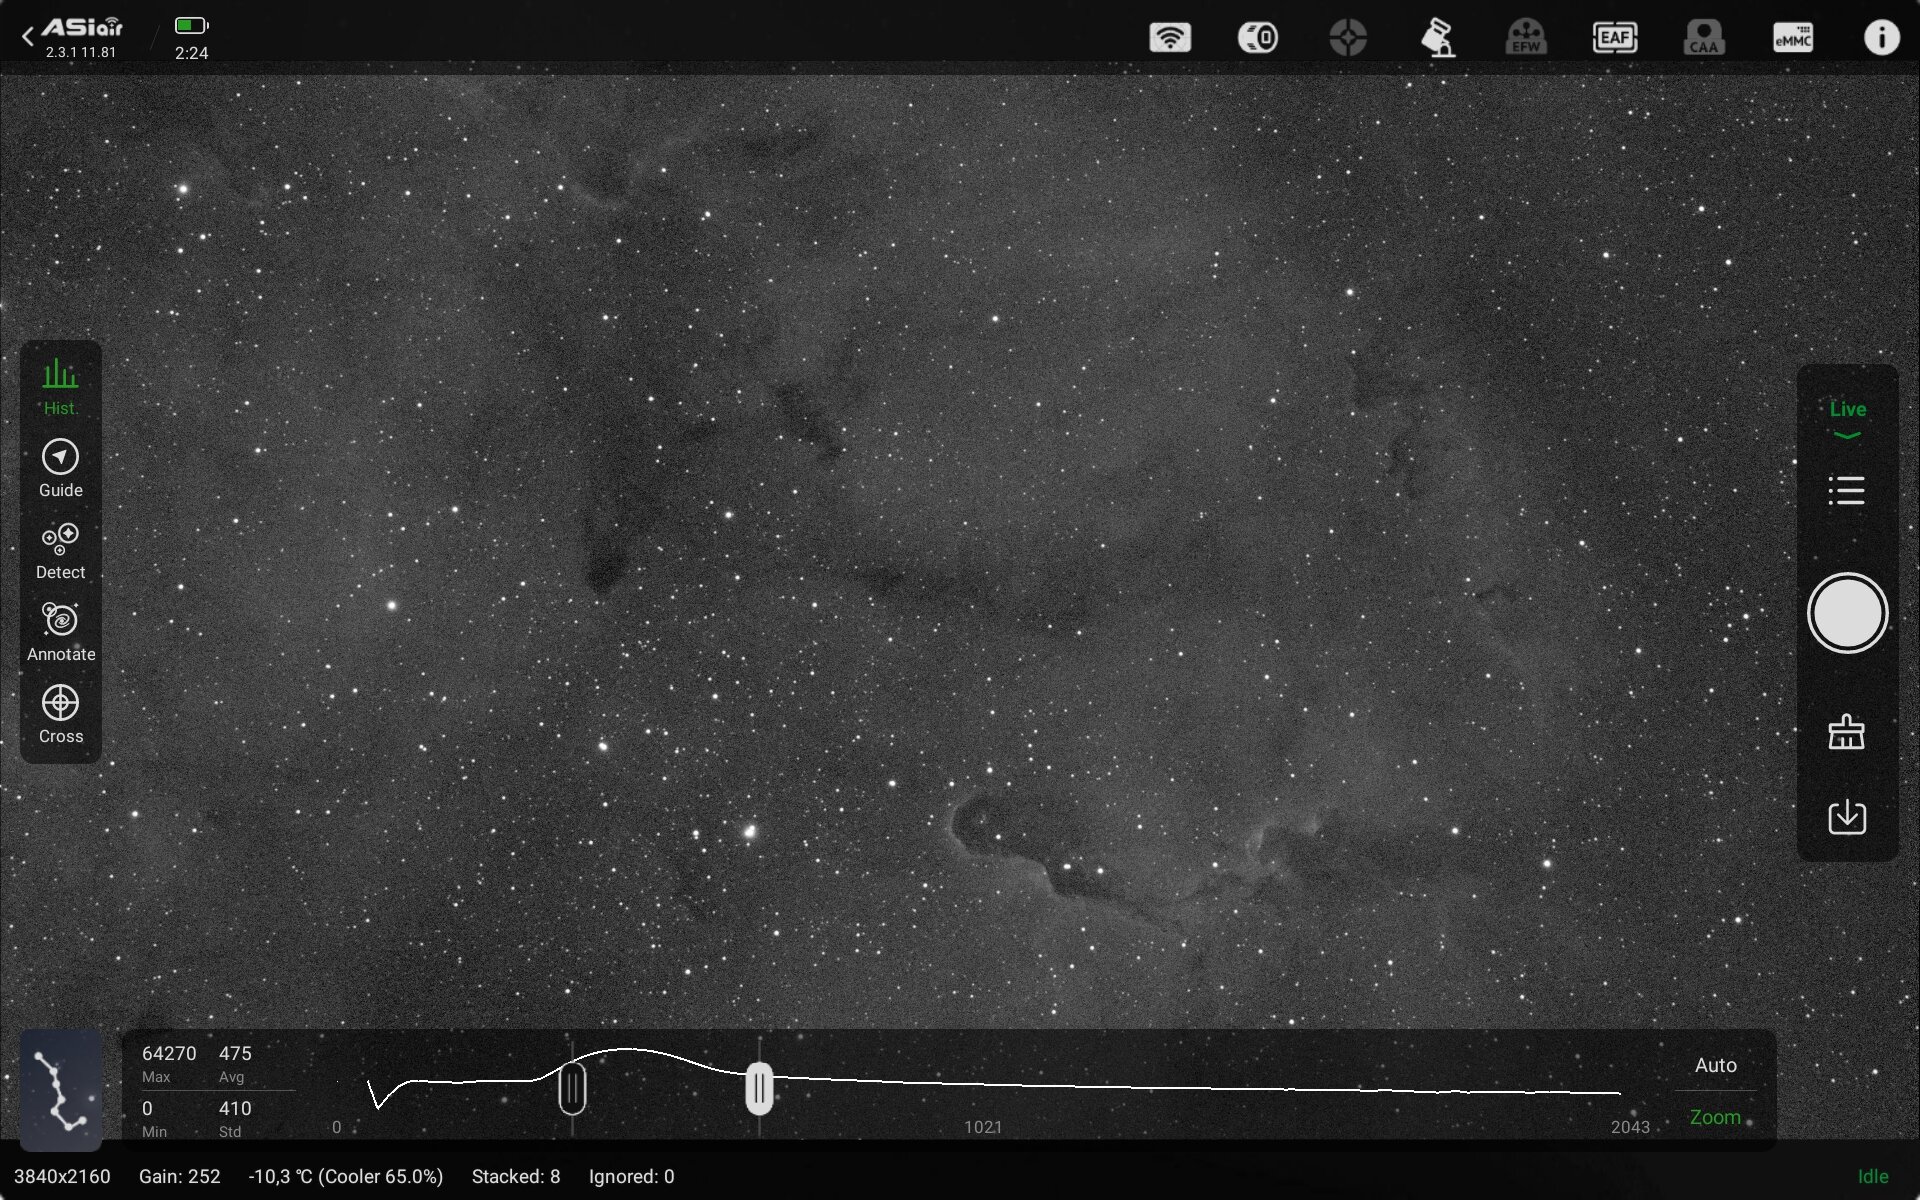The image size is (1920, 1200).
Task: Open the stacking settings list menu
Action: click(1846, 490)
